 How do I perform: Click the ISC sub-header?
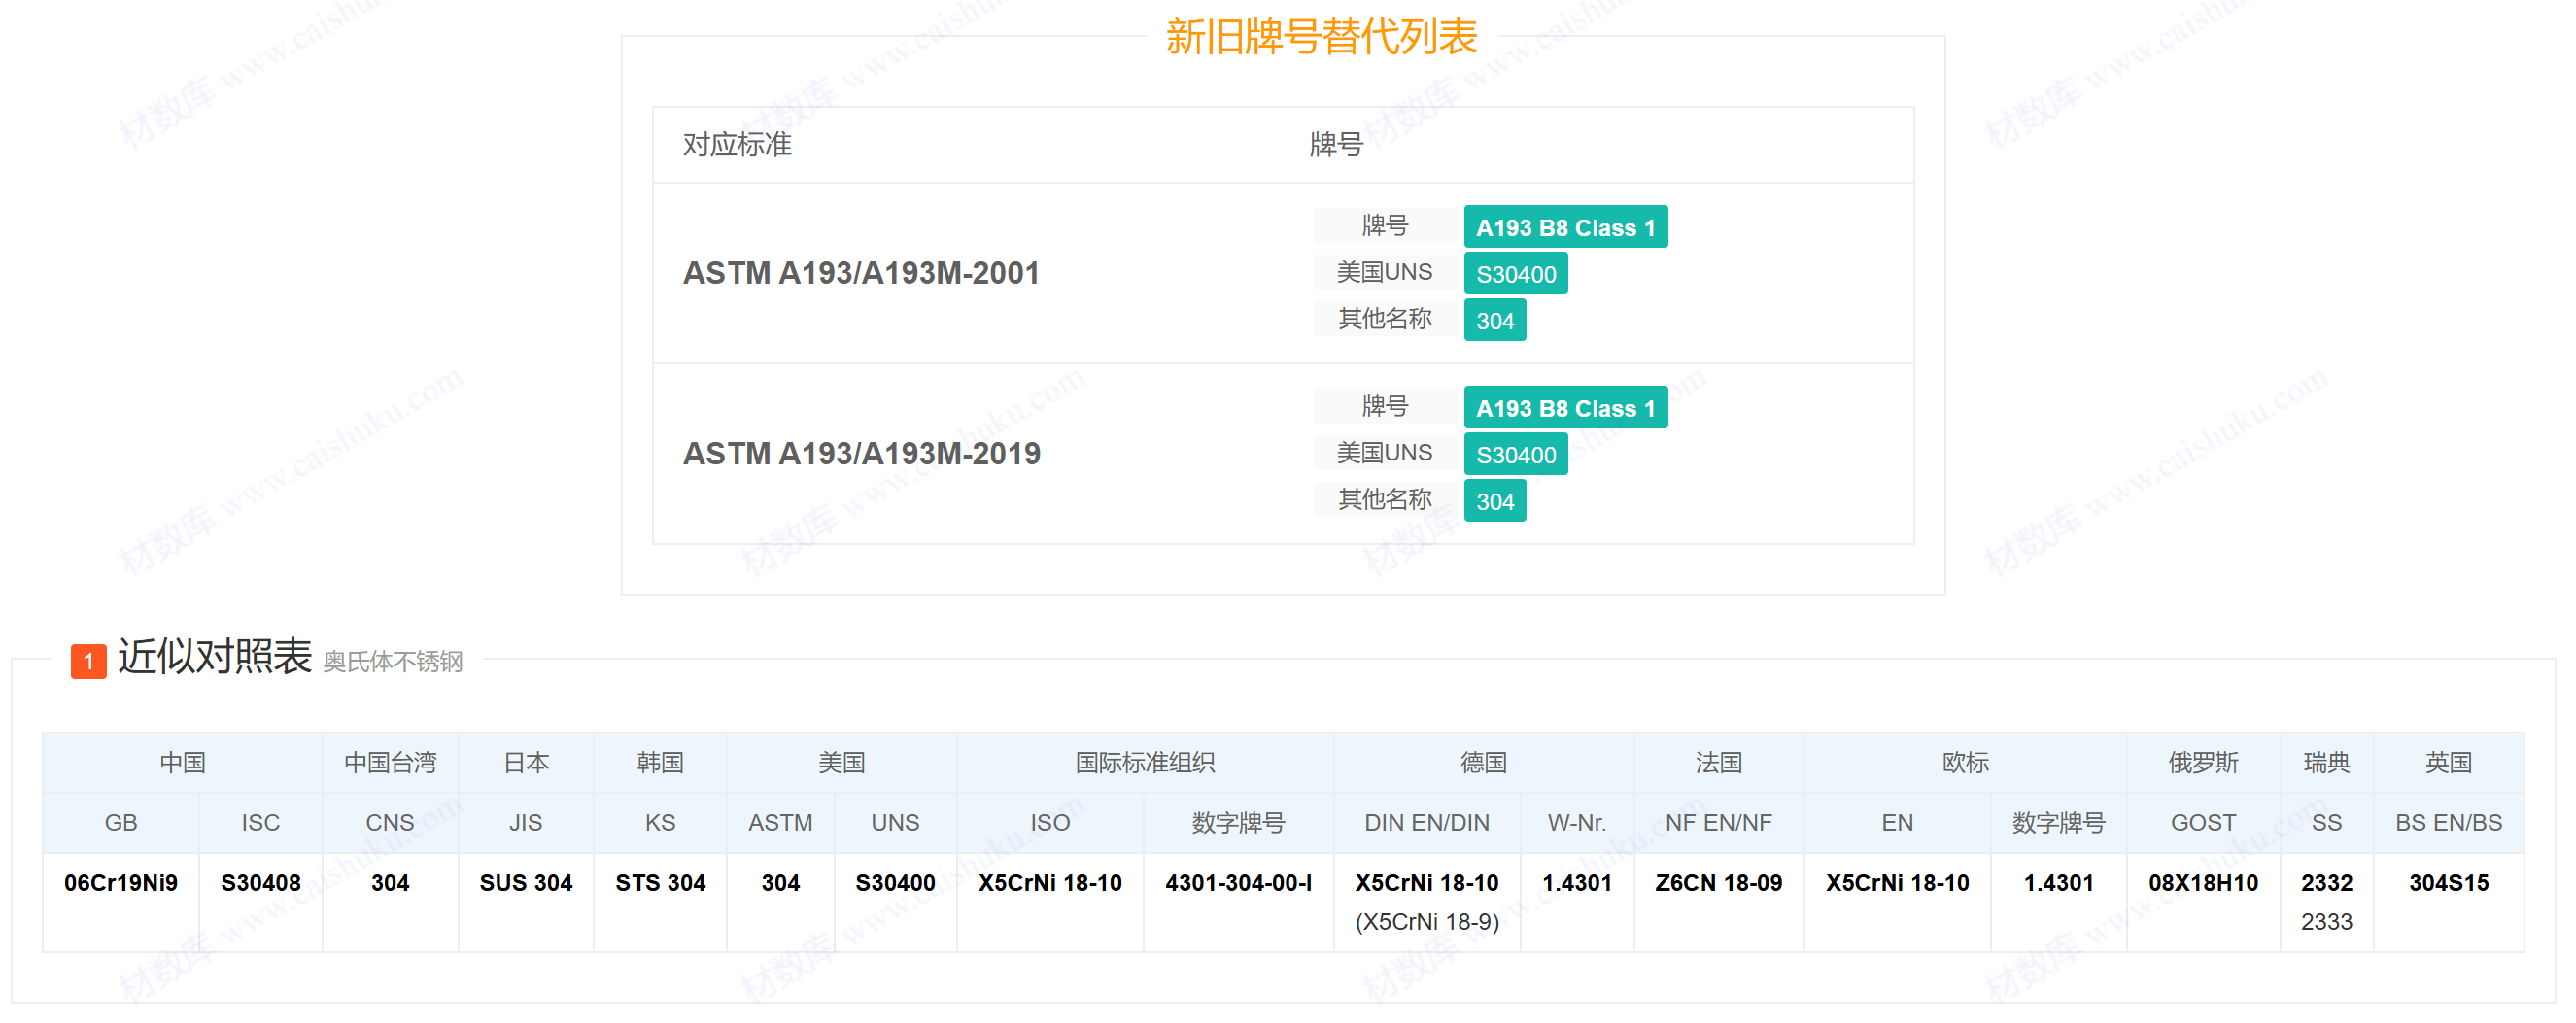pos(261,823)
